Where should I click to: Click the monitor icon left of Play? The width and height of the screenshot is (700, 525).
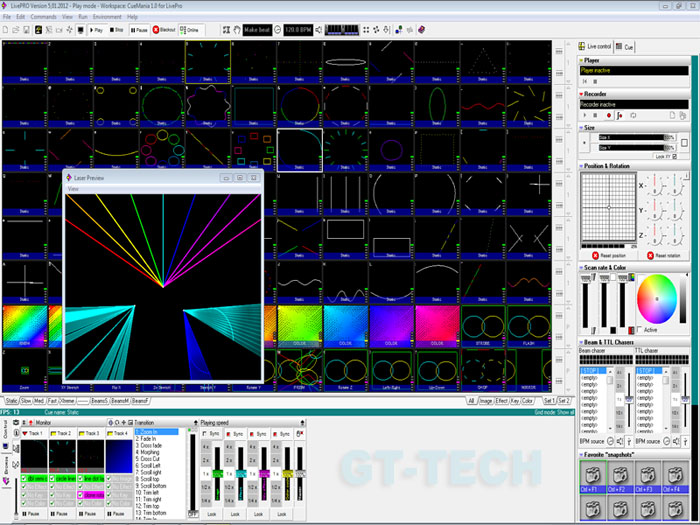80,30
